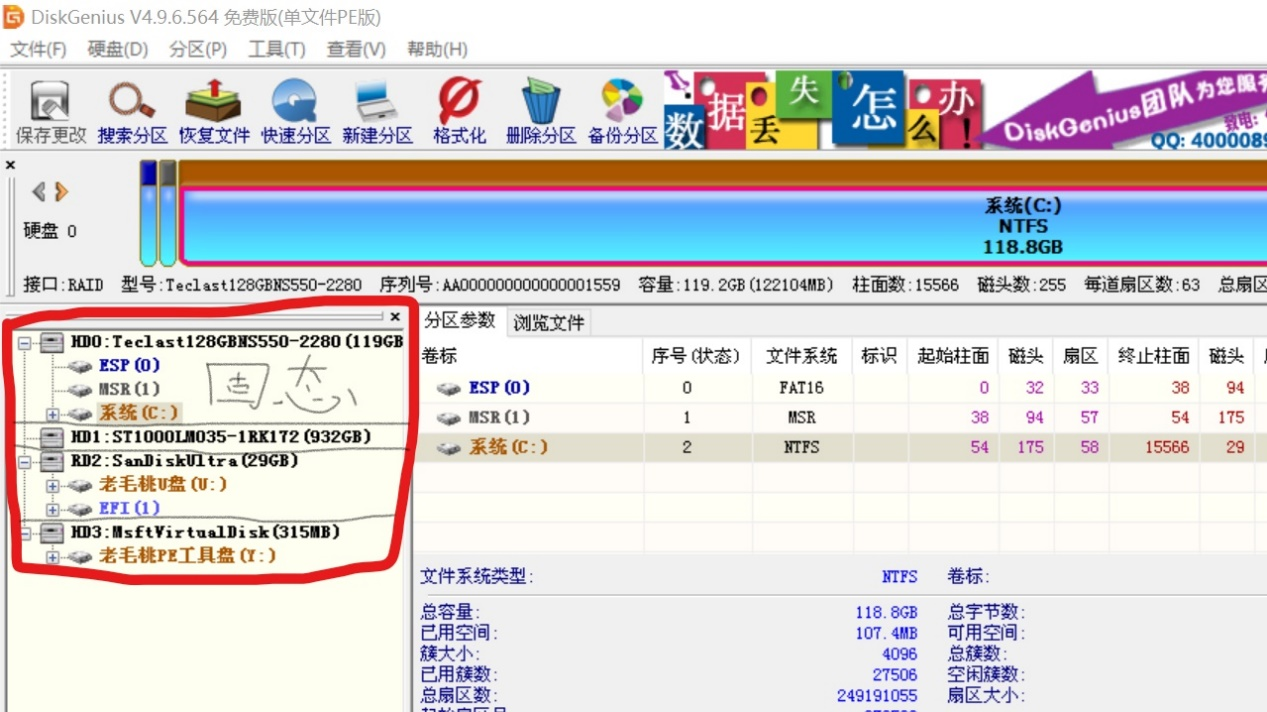
Task: Expand the EFI(1) tree node
Action: coord(52,509)
